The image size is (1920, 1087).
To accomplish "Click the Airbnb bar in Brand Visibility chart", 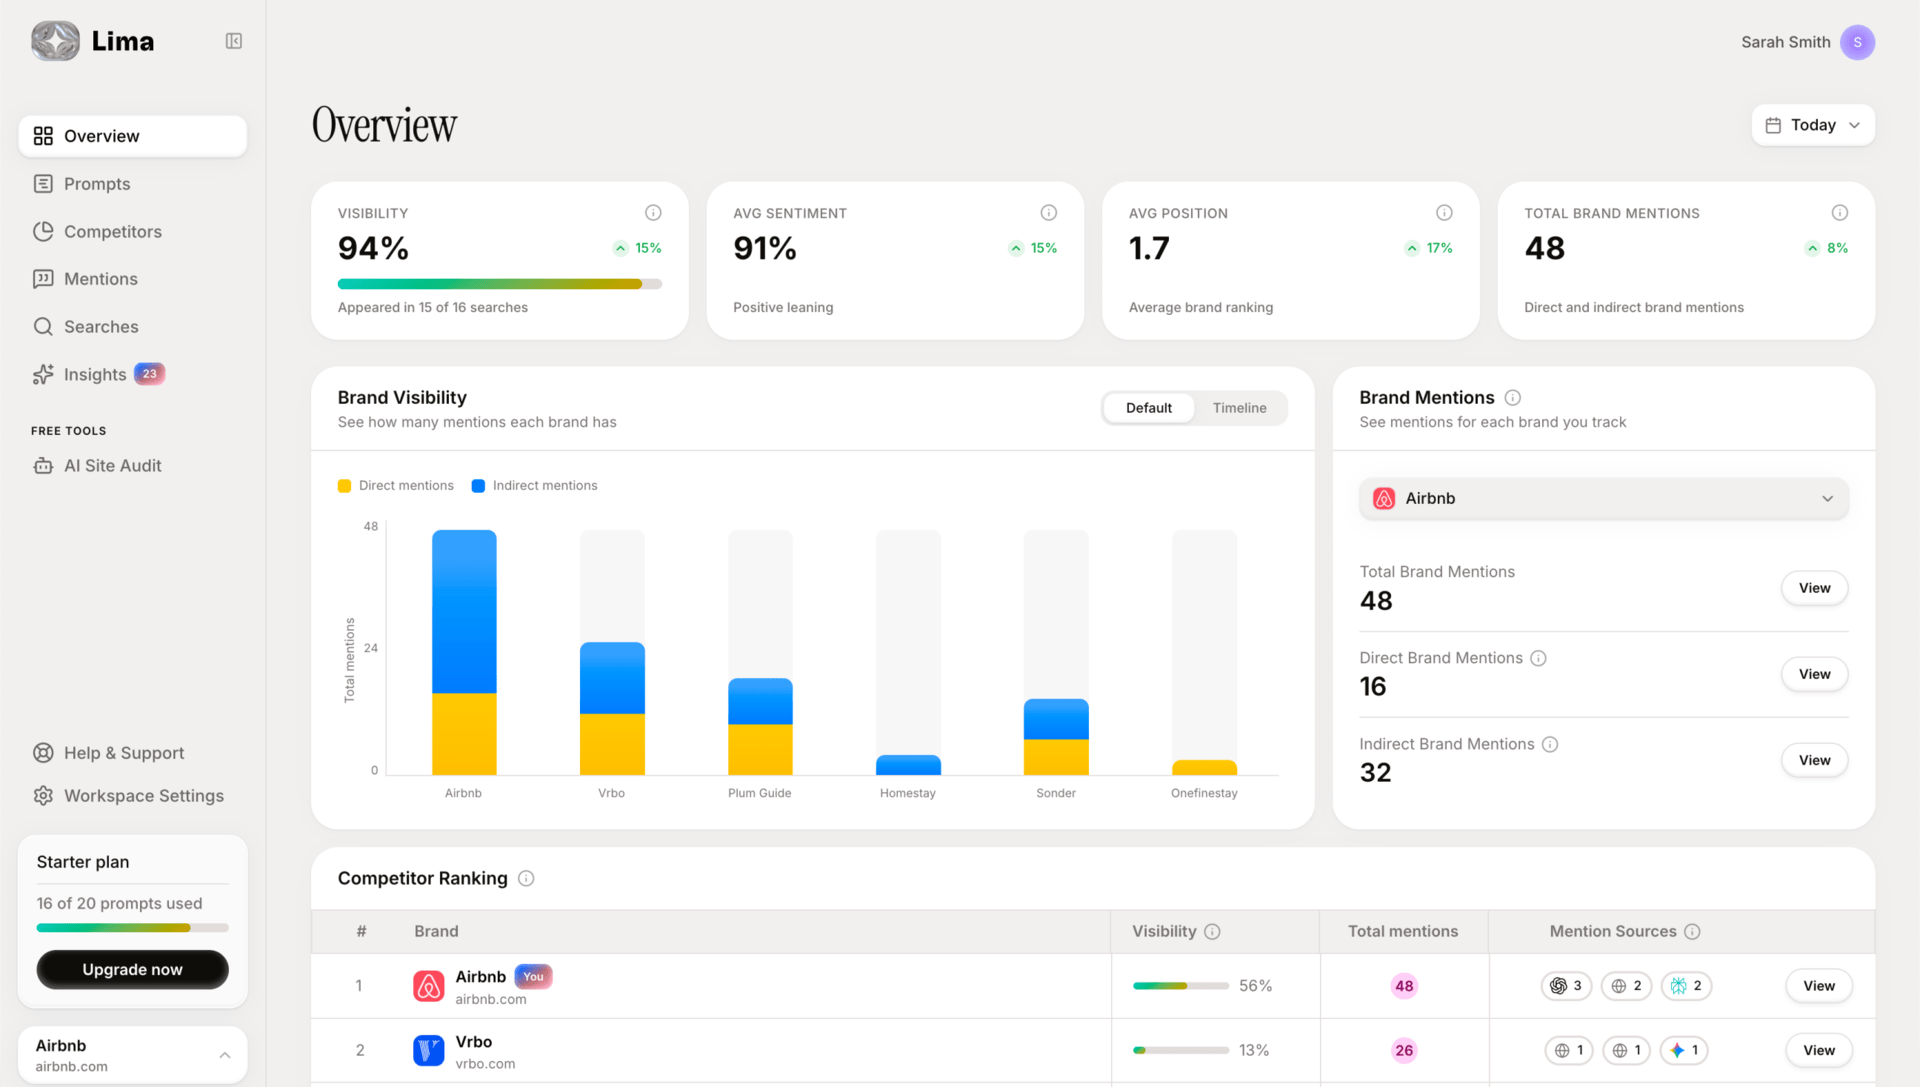I will pos(464,652).
